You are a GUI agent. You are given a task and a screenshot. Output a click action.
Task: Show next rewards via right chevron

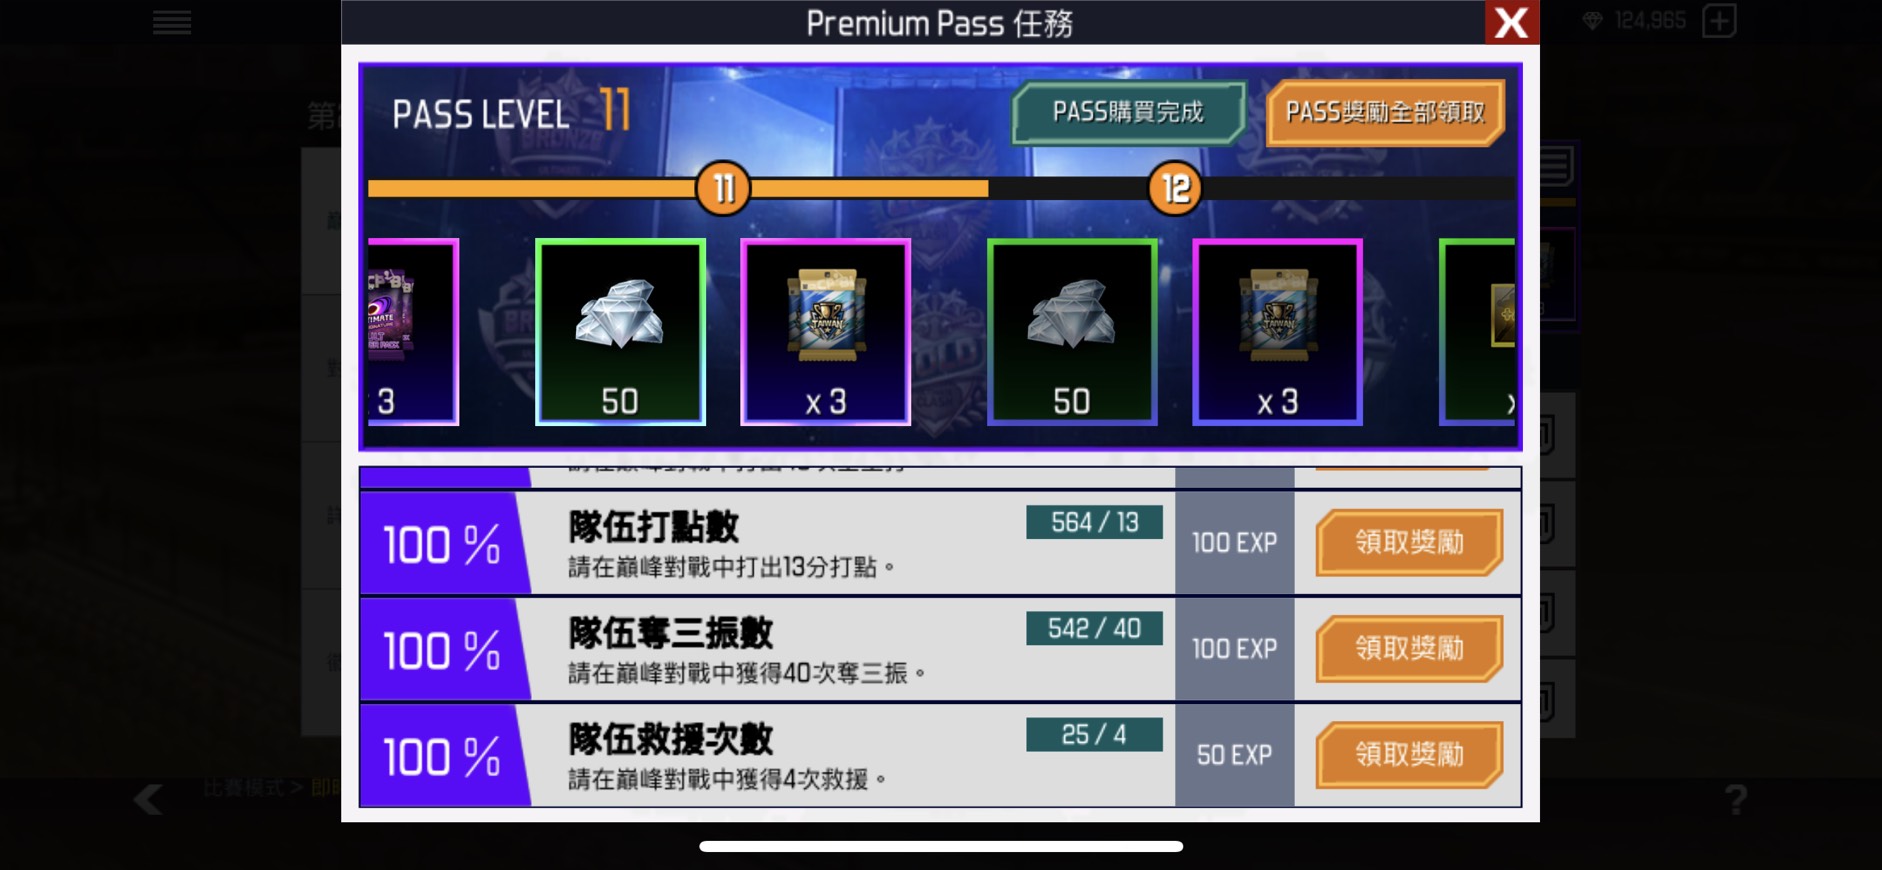(1510, 403)
